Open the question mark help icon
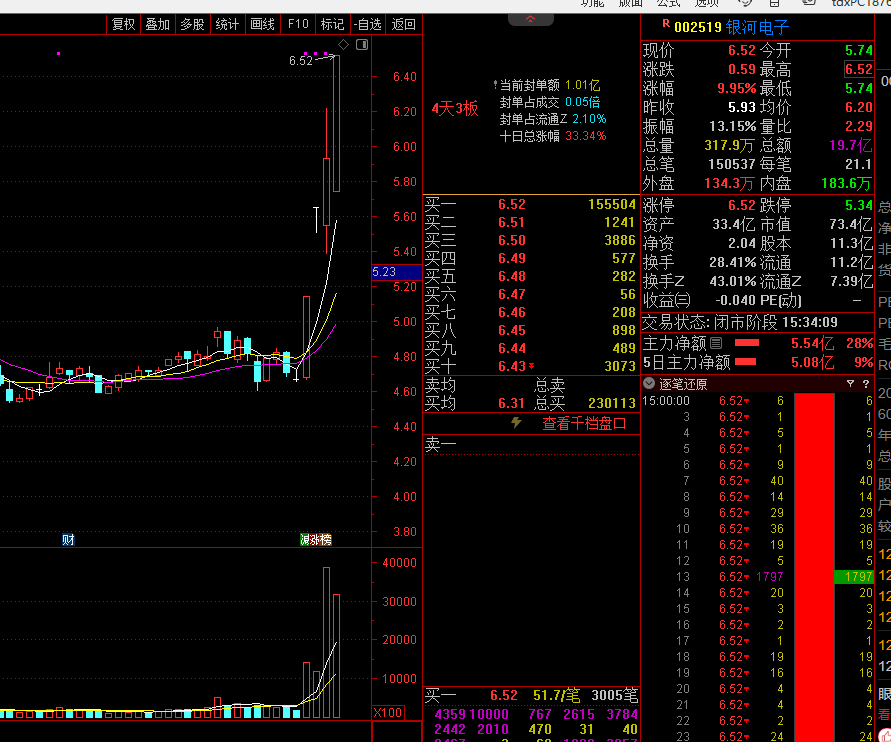This screenshot has width=891, height=742. (x=865, y=384)
